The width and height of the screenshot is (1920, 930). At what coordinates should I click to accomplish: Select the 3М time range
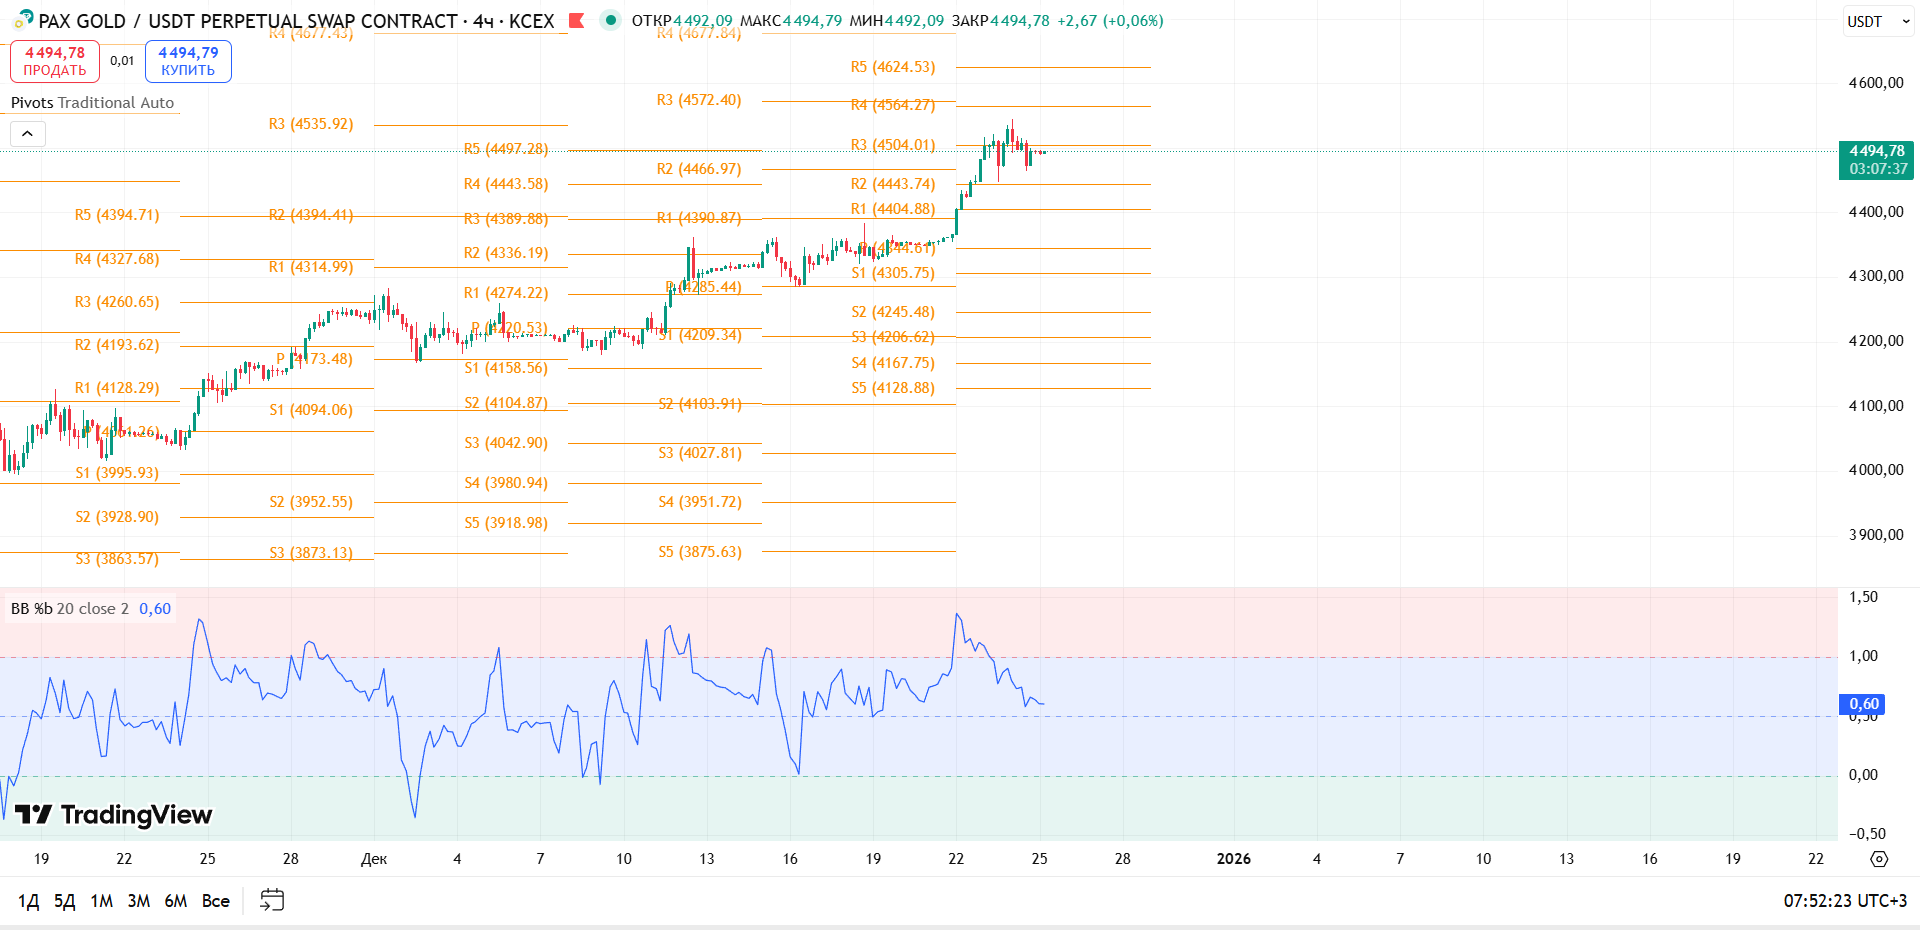(x=138, y=901)
